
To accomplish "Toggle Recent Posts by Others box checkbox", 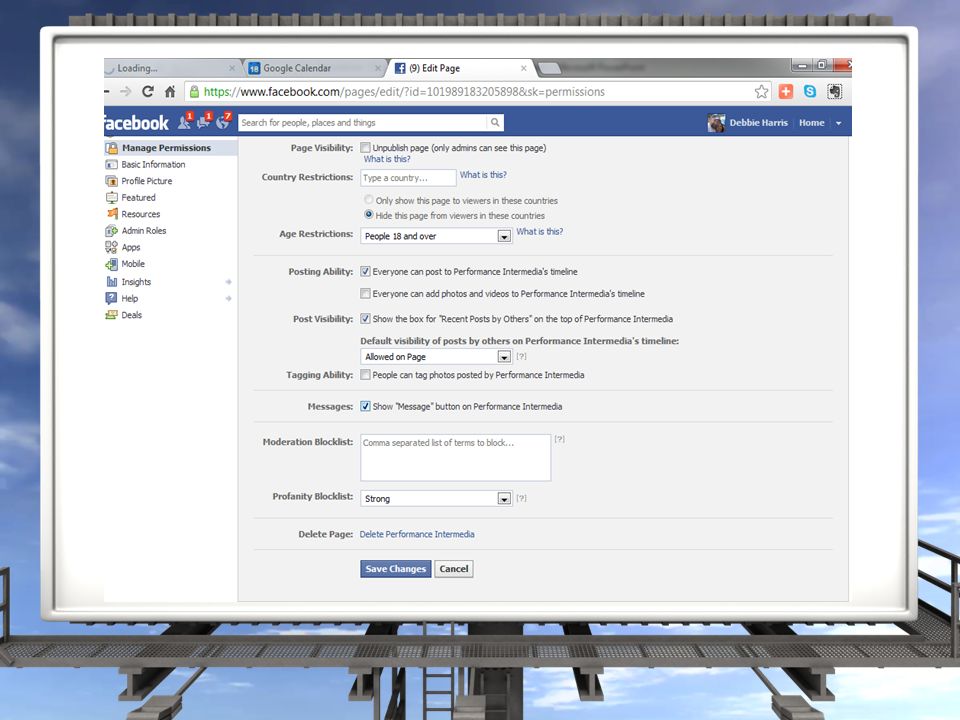I will pos(366,318).
